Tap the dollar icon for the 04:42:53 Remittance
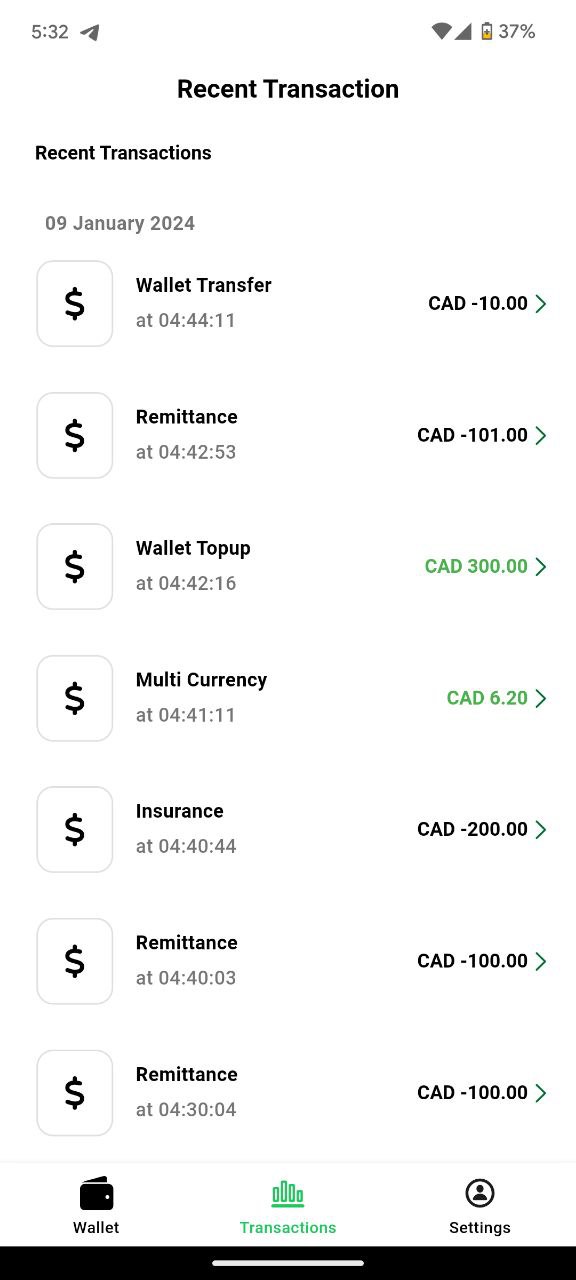576x1280 pixels. click(74, 435)
